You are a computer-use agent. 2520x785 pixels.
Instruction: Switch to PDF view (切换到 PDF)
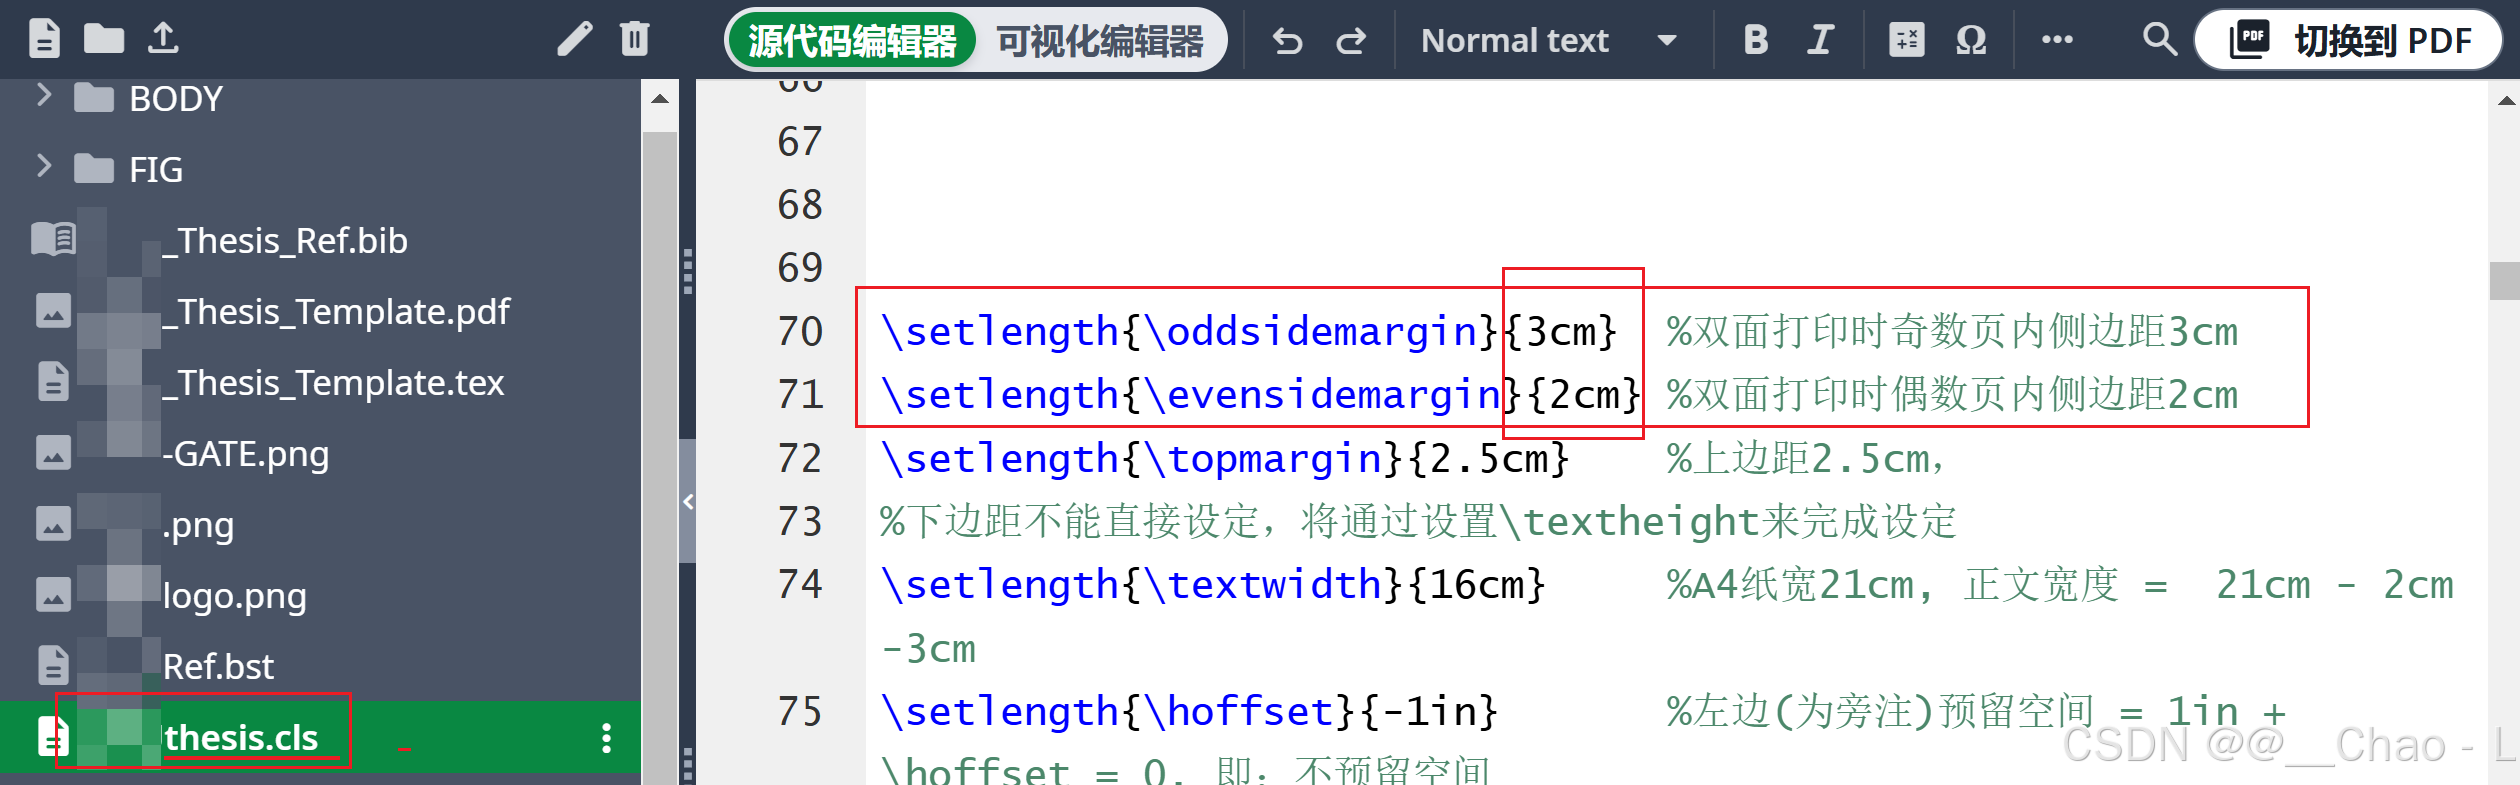pyautogui.click(x=2349, y=41)
